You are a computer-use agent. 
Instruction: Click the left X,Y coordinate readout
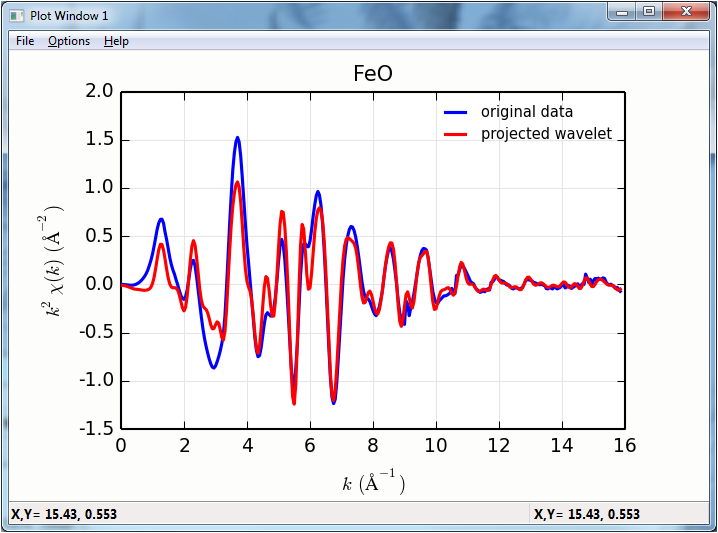point(64,514)
